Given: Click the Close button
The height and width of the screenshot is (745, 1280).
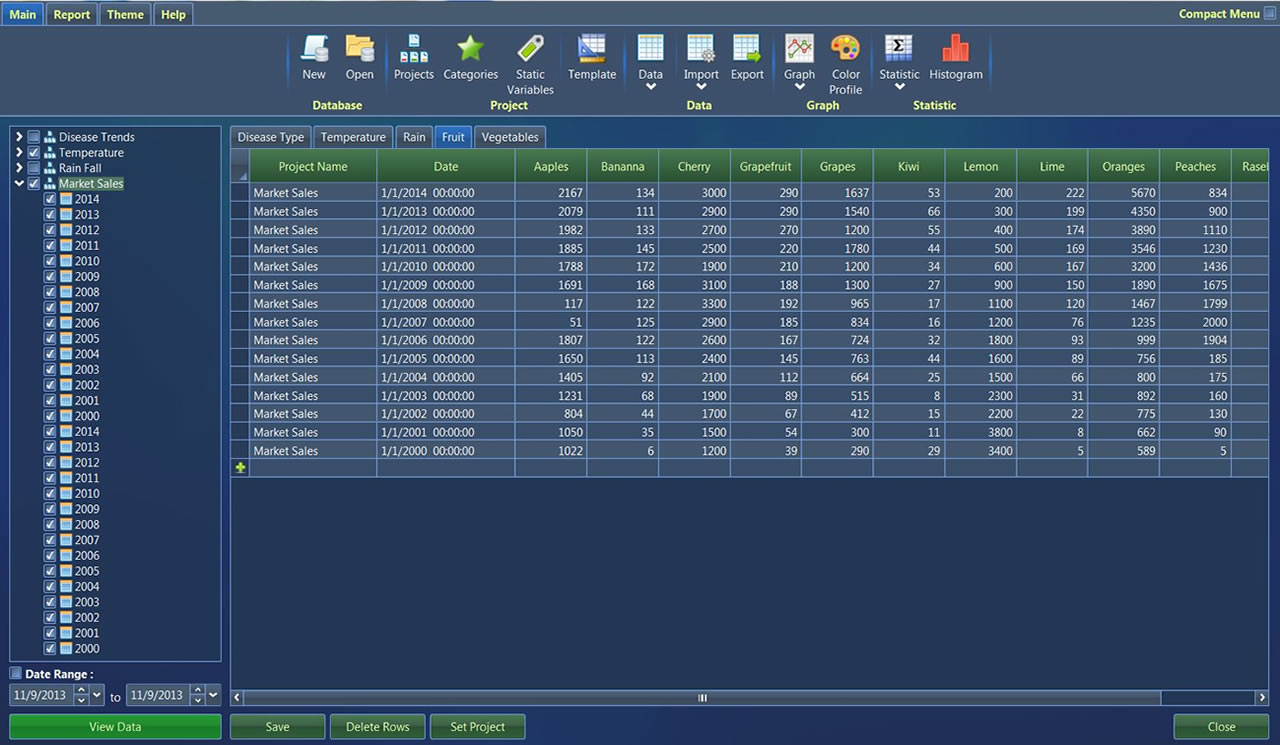Looking at the screenshot, I should tap(1221, 727).
